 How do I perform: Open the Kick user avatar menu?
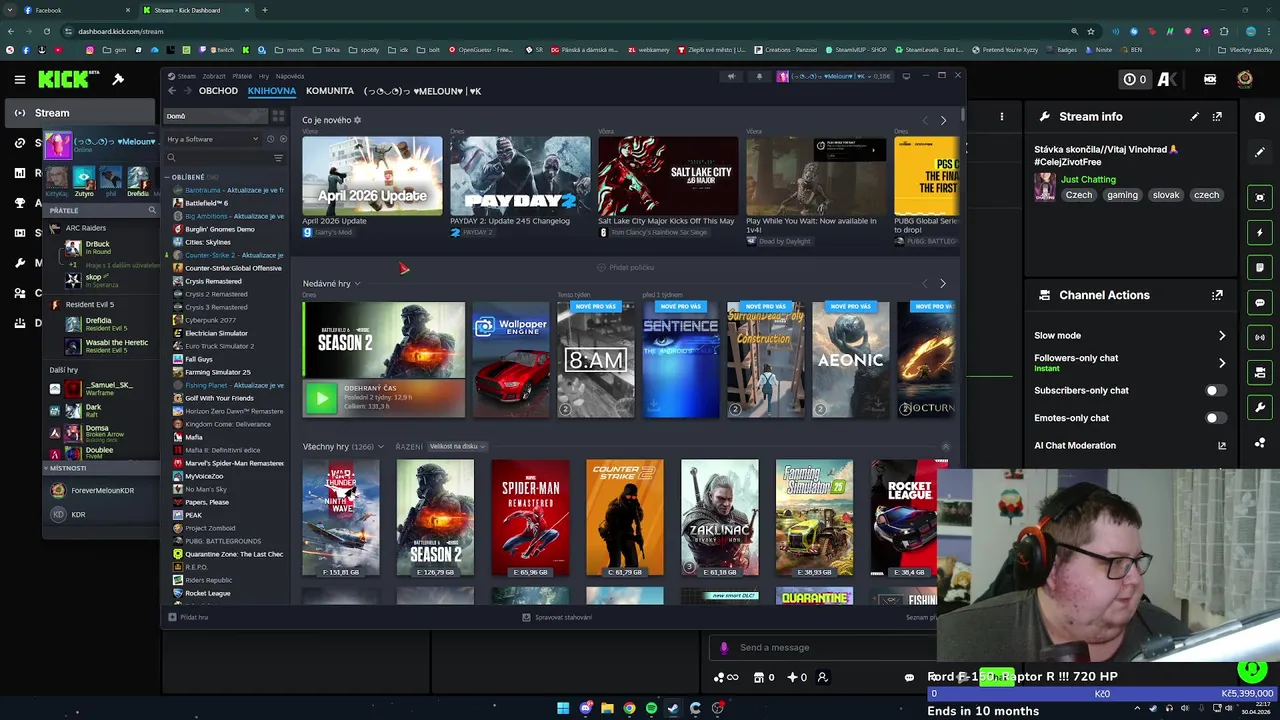[x=1245, y=79]
